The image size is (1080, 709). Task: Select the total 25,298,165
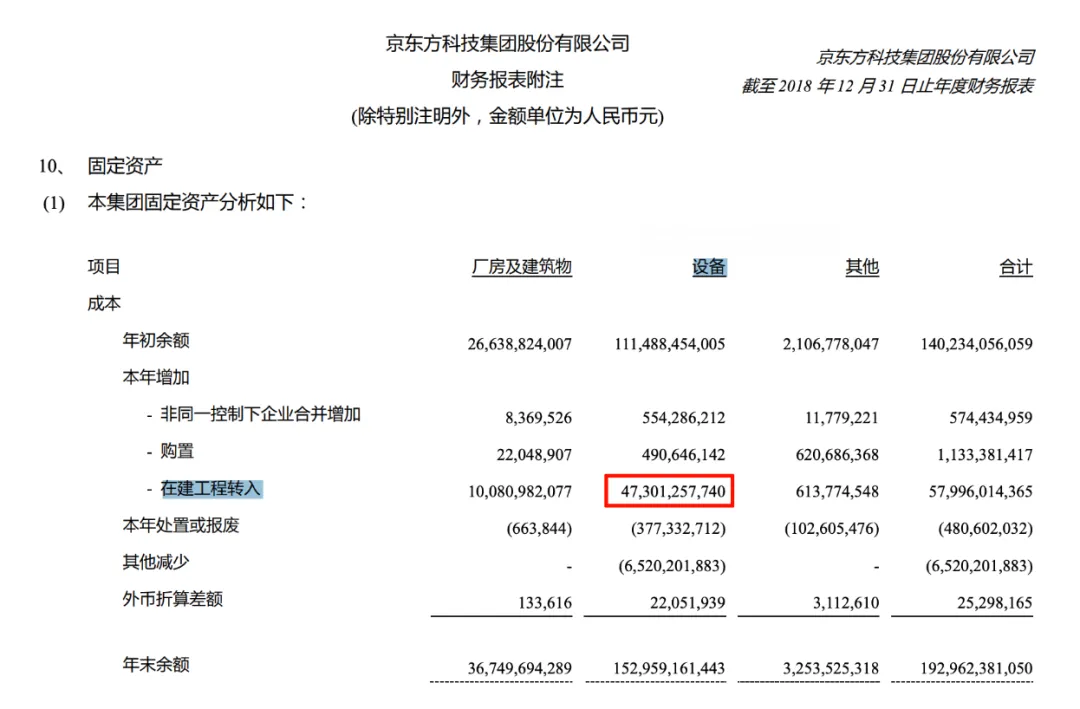[x=995, y=603]
